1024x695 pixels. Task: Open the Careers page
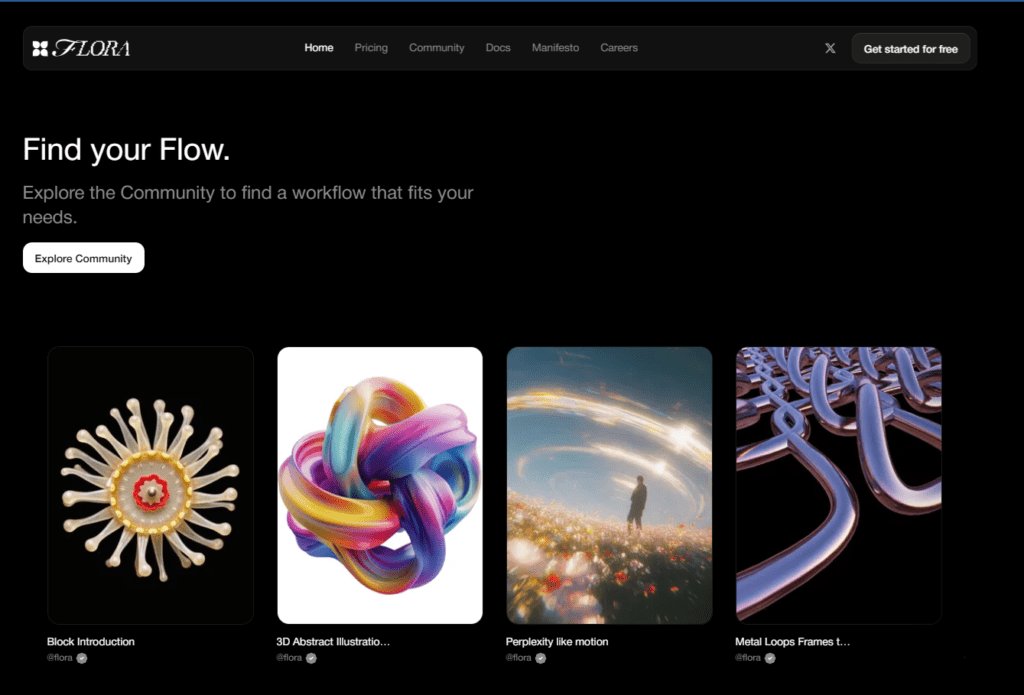coord(619,48)
